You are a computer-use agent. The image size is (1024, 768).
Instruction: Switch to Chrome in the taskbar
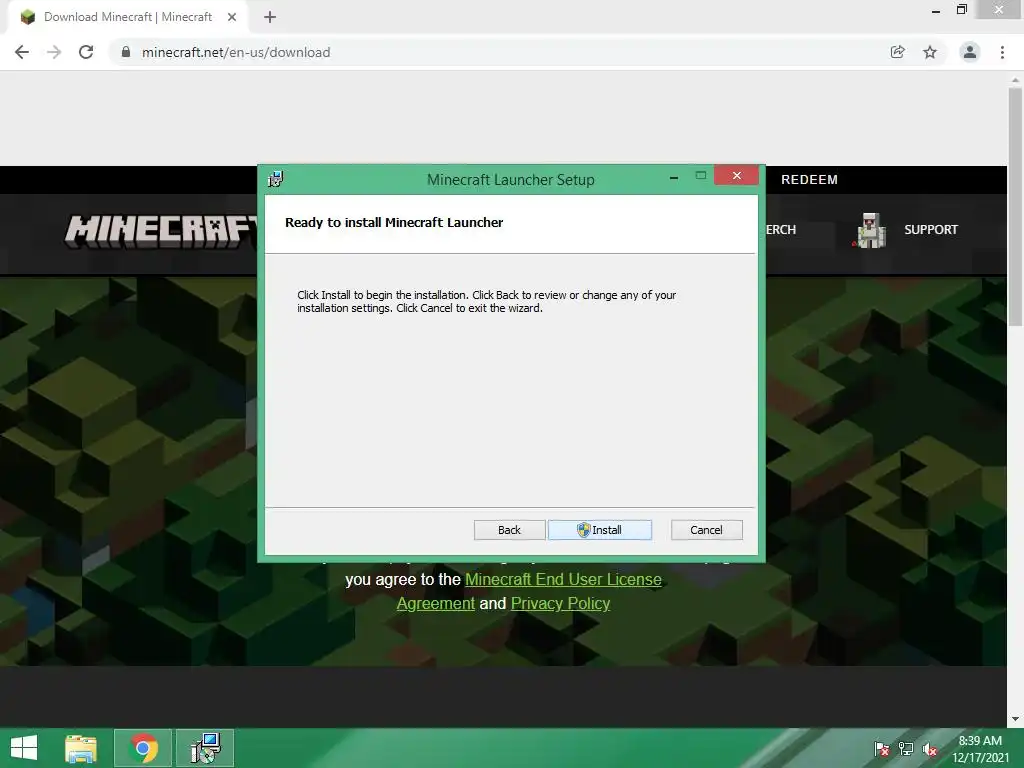coord(143,748)
